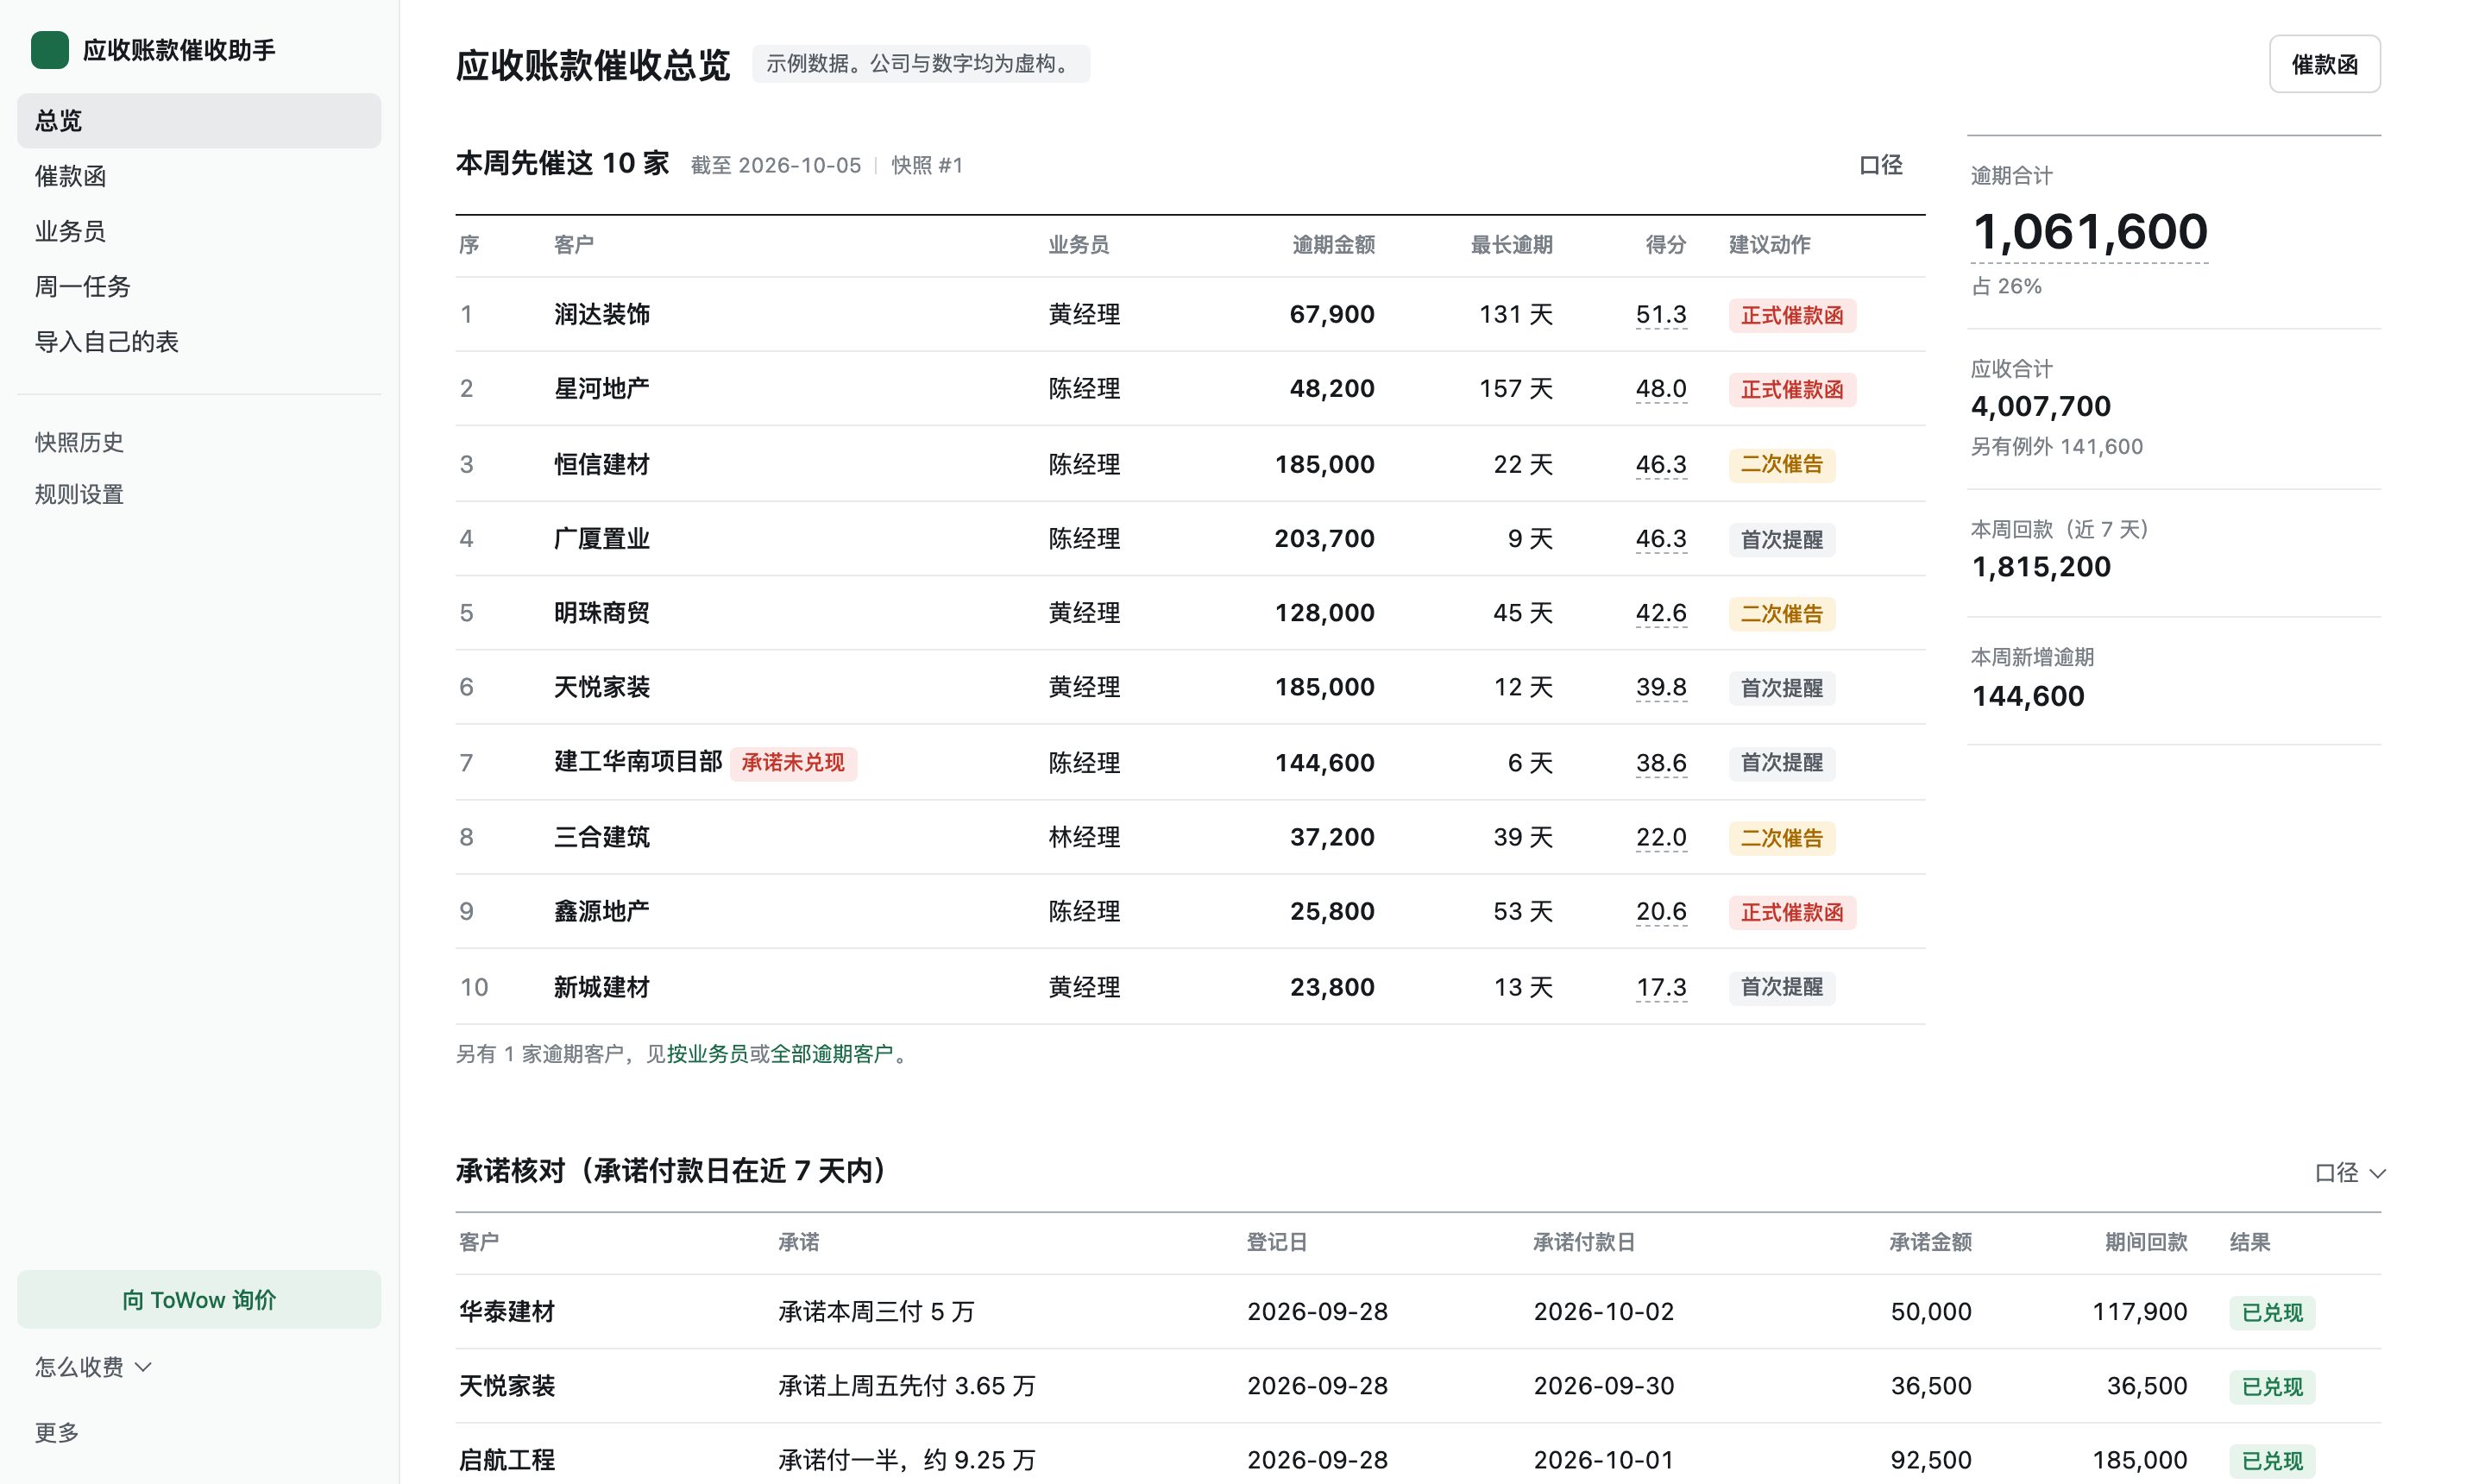The height and width of the screenshot is (1484, 2485).
Task: Click score 51.3 for 润达装饰
Action: (1661, 315)
